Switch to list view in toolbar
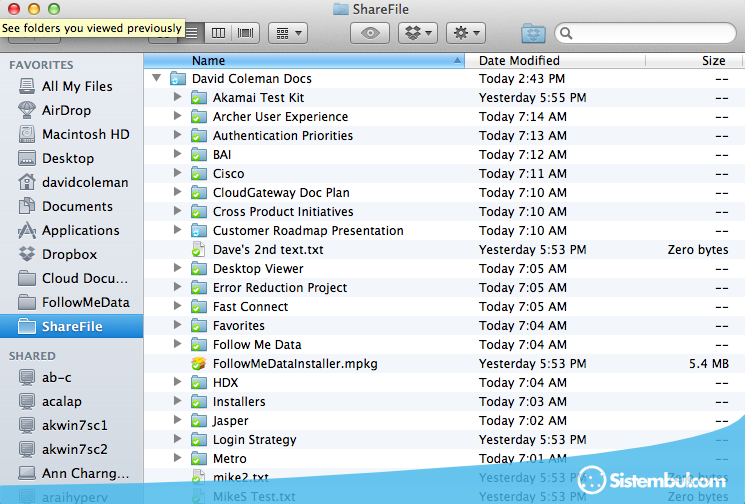The width and height of the screenshot is (745, 504). pyautogui.click(x=192, y=33)
